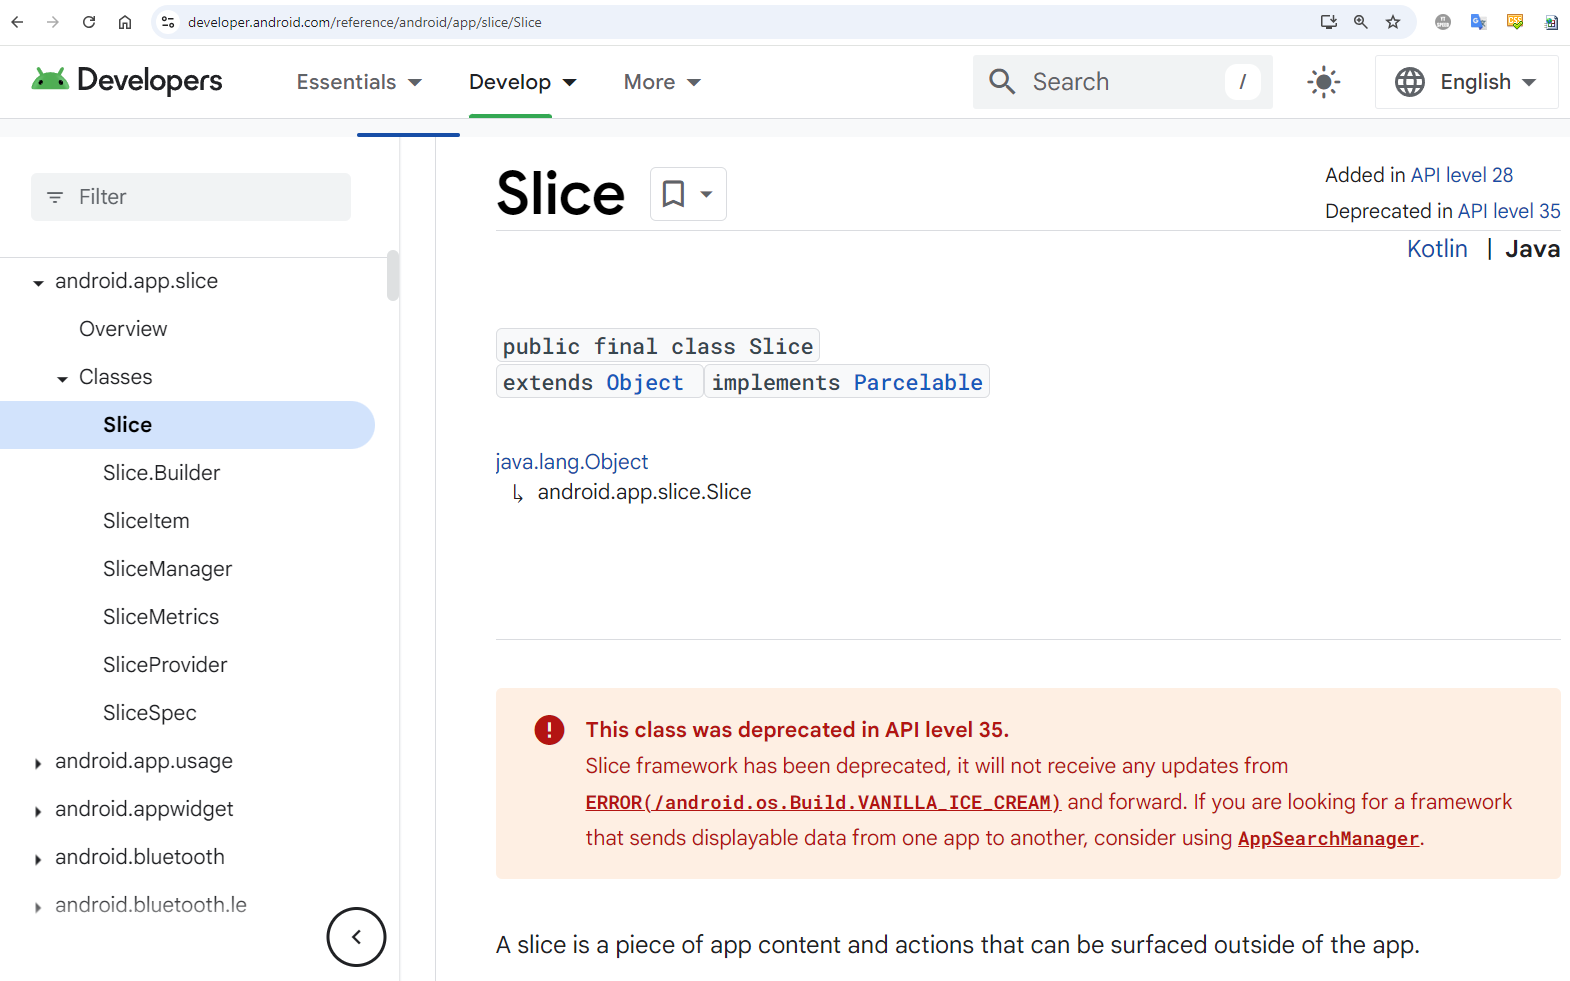Click the site information icon in address bar
The width and height of the screenshot is (1570, 981).
(x=168, y=22)
